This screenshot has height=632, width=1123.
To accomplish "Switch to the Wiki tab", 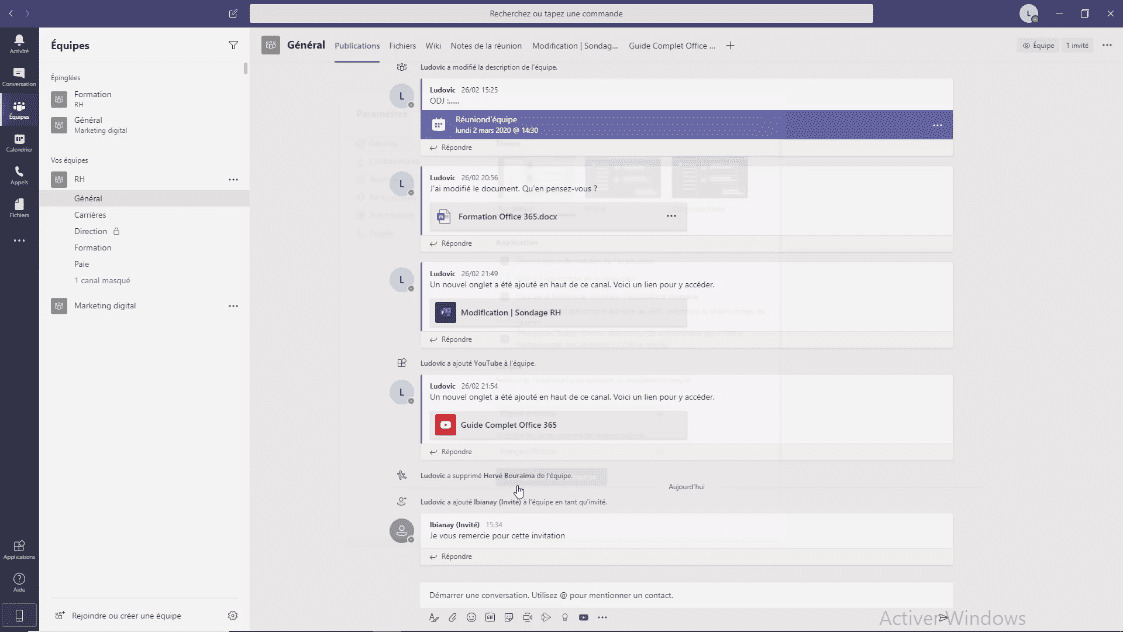I will [432, 45].
